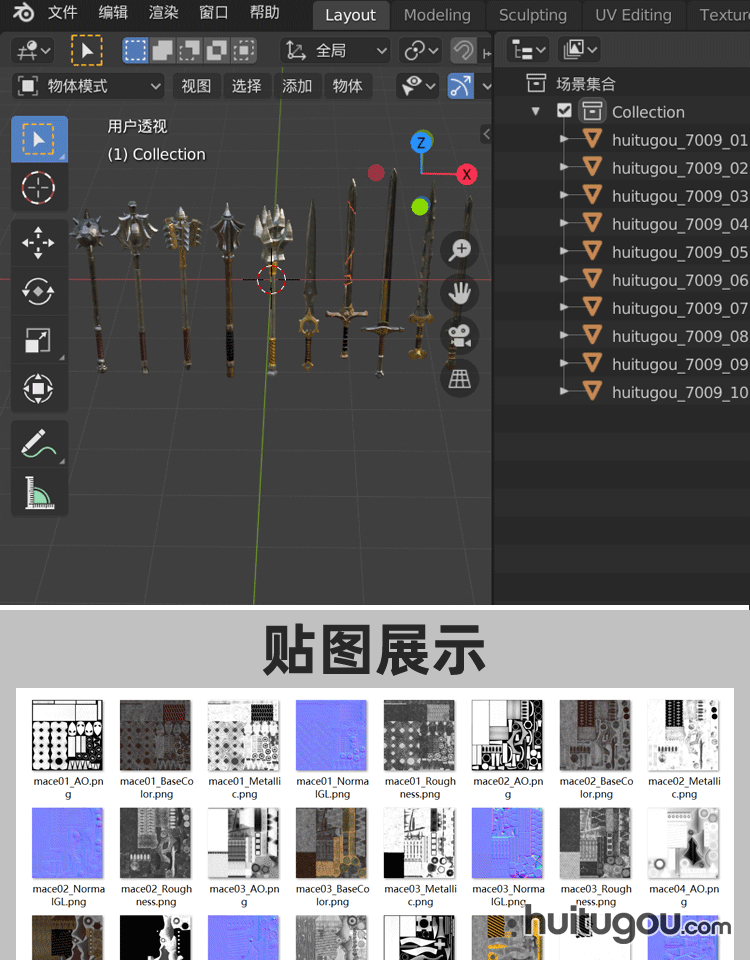Pick the Measure tool
Screen dimensions: 750x960
[x=39, y=492]
